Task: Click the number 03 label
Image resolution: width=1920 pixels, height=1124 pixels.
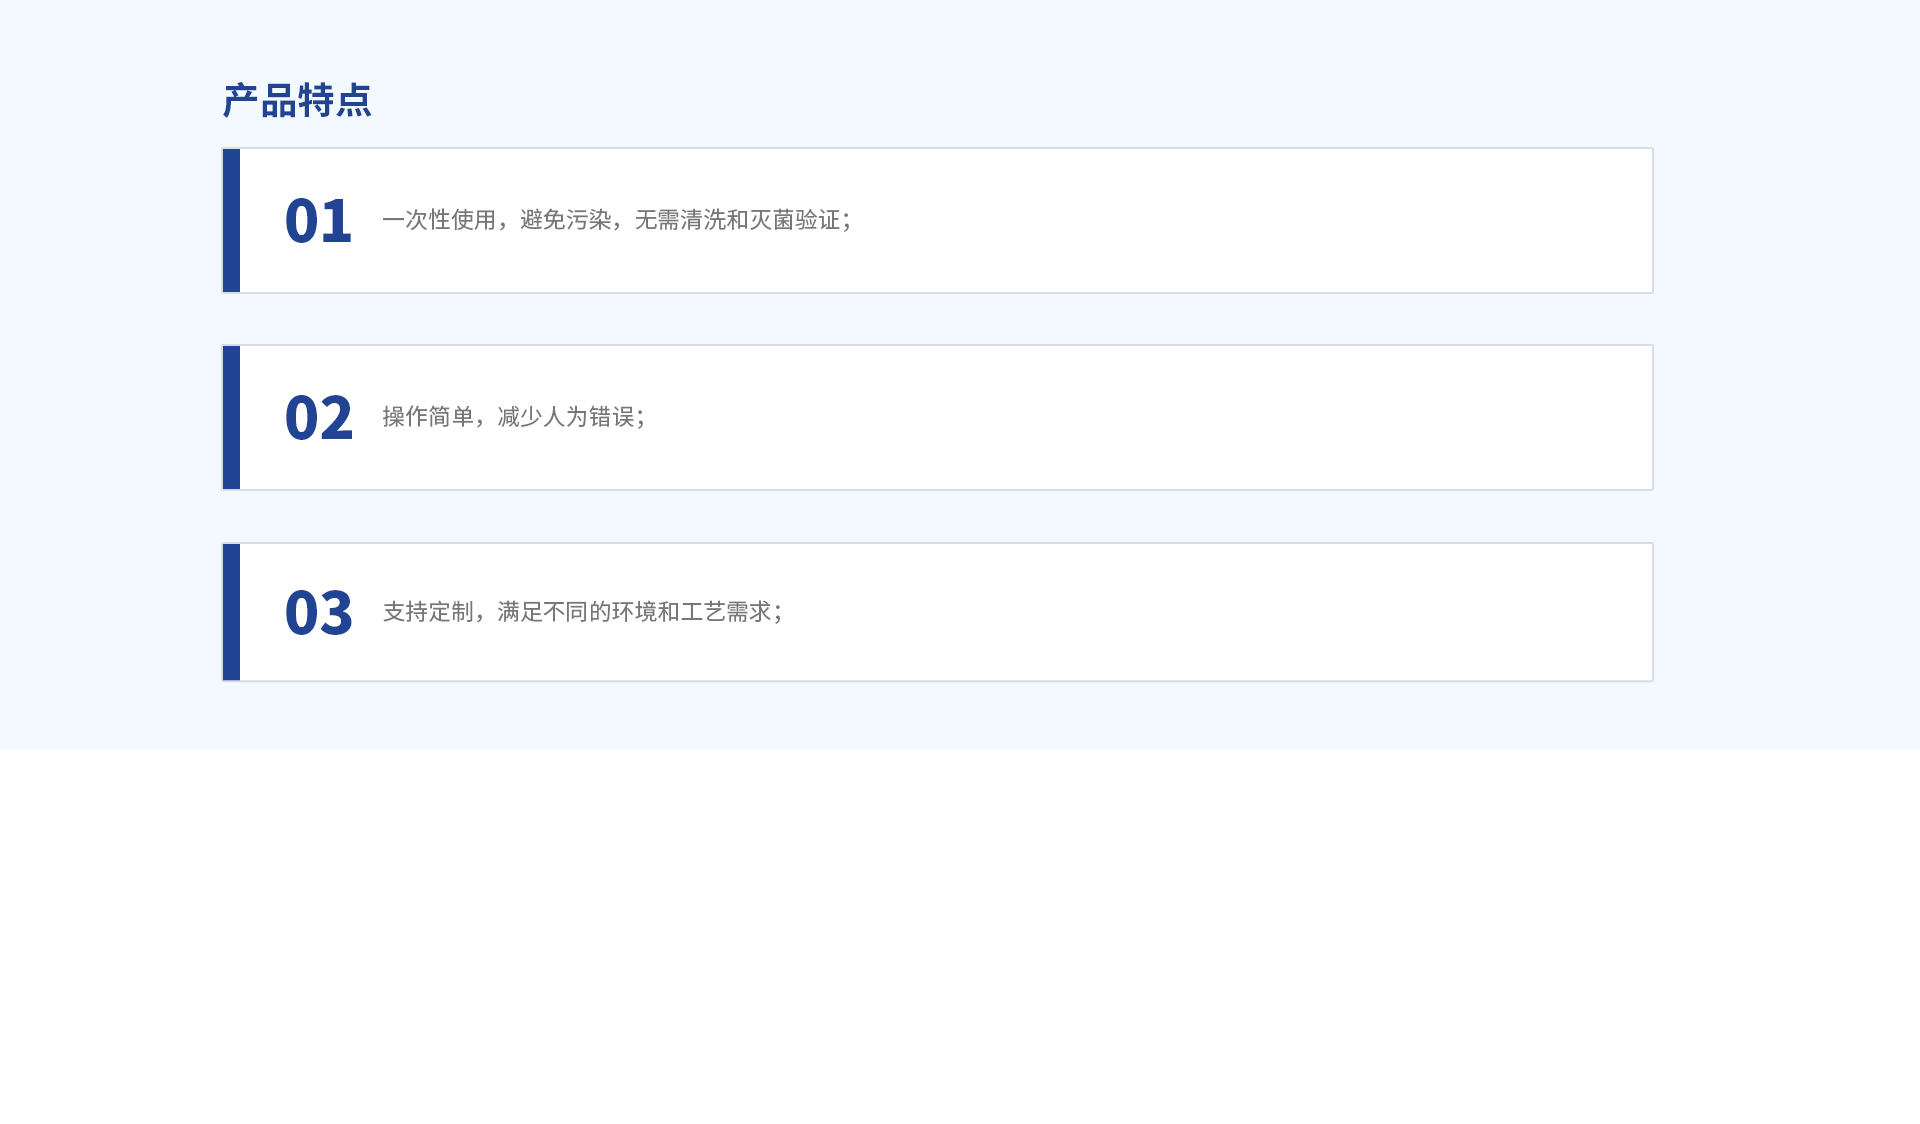Action: point(318,613)
